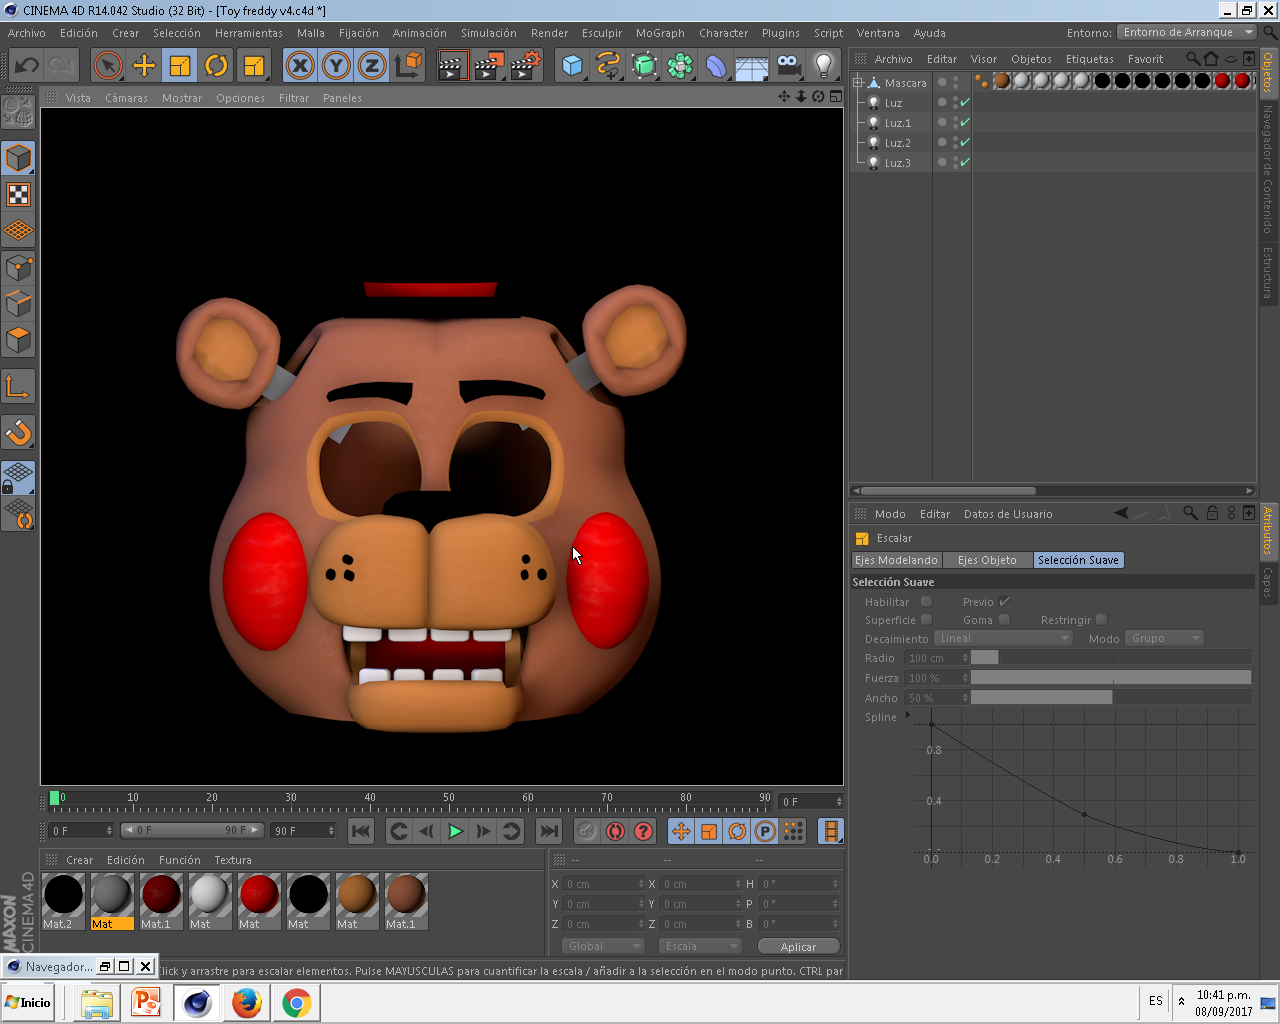Screen dimensions: 1280x1024
Task: Add a Cube primitive object
Action: click(x=572, y=66)
